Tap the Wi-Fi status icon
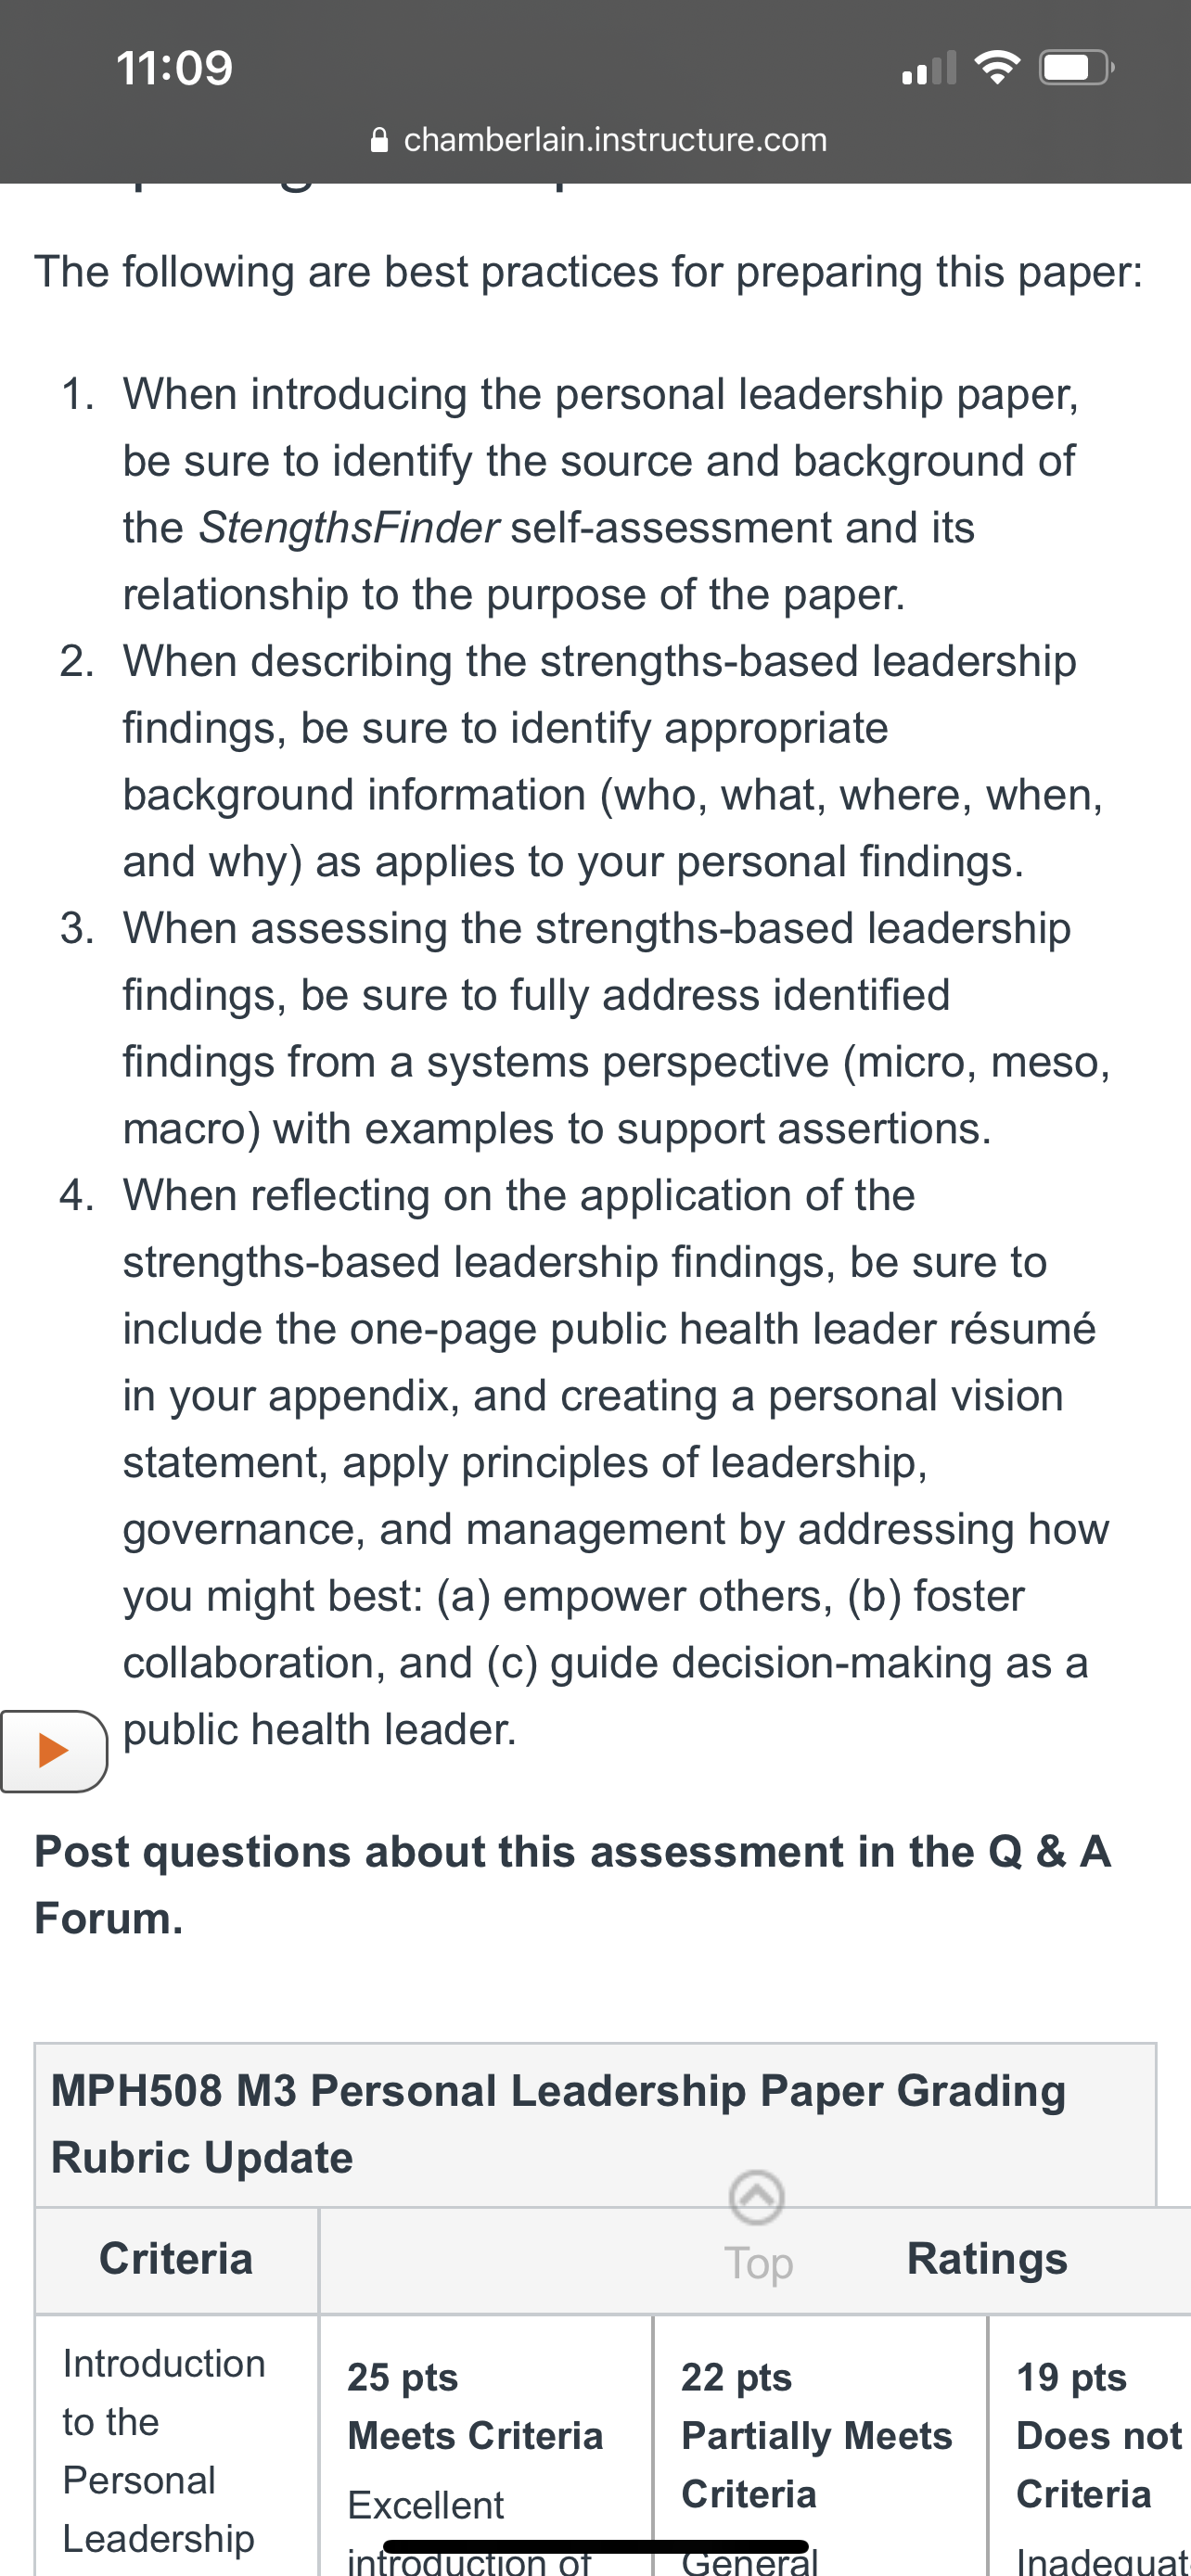Image resolution: width=1191 pixels, height=2576 pixels. [x=996, y=68]
